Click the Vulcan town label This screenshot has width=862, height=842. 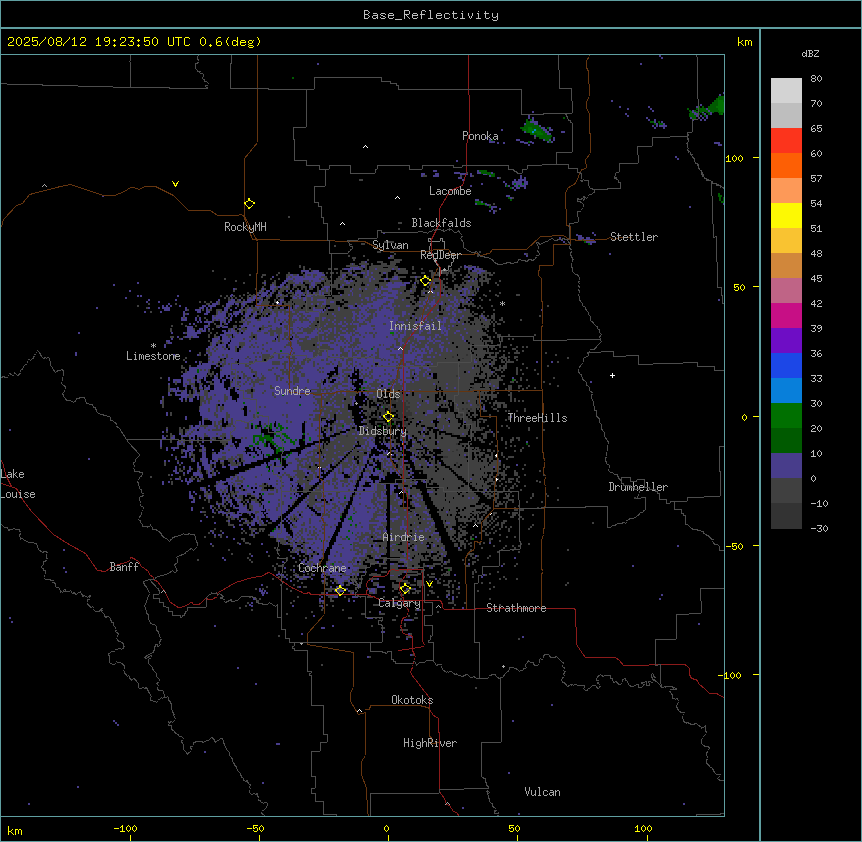tap(542, 792)
